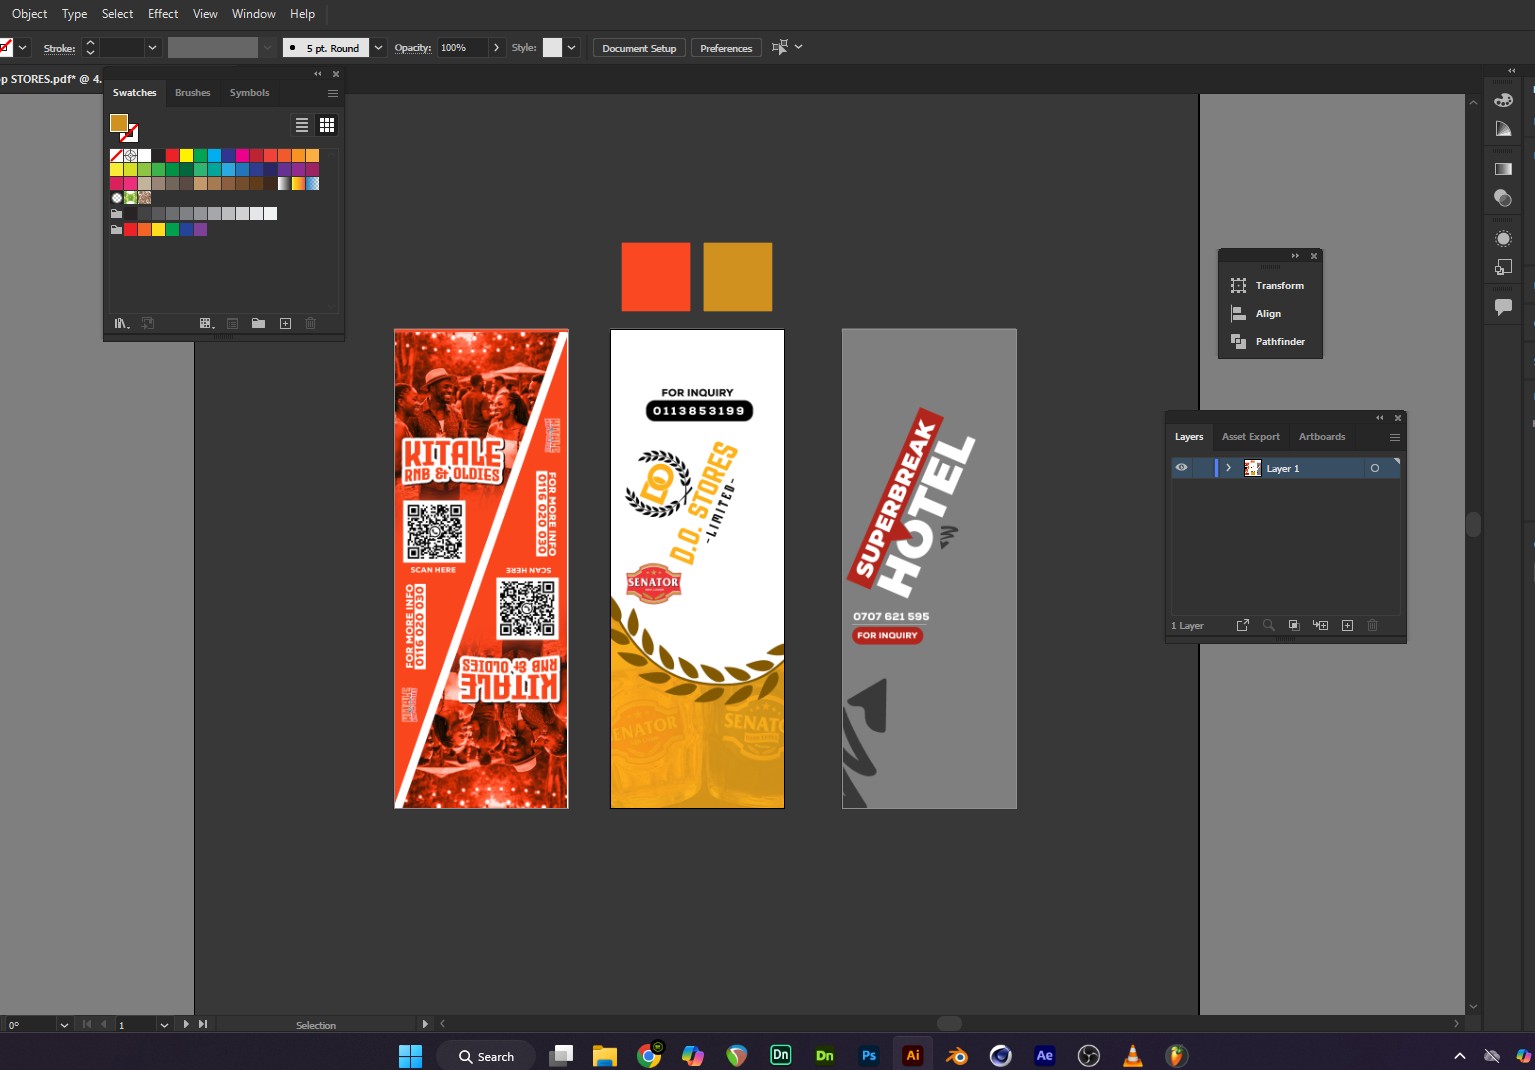1535x1070 pixels.
Task: Switch to the Symbols tab
Action: tap(249, 93)
